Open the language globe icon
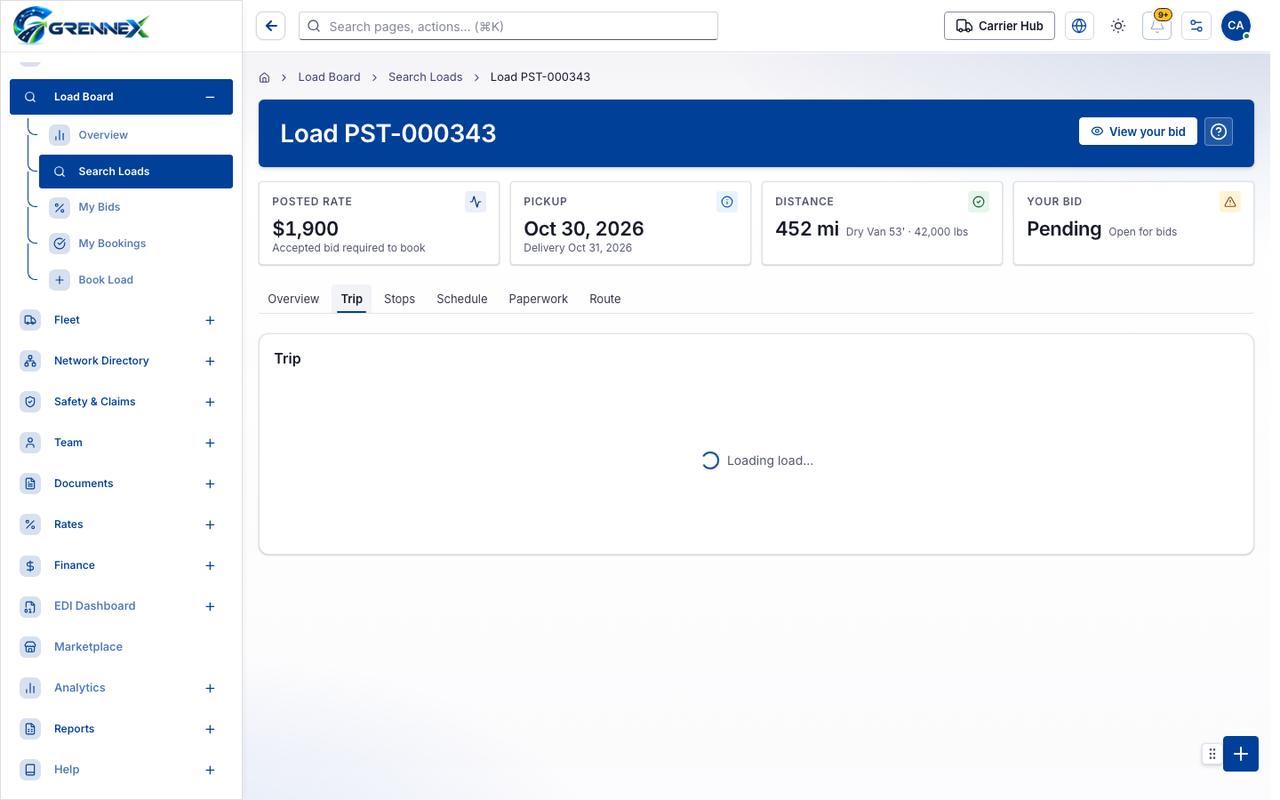Screen dimensions: 1280x800 tap(1079, 26)
